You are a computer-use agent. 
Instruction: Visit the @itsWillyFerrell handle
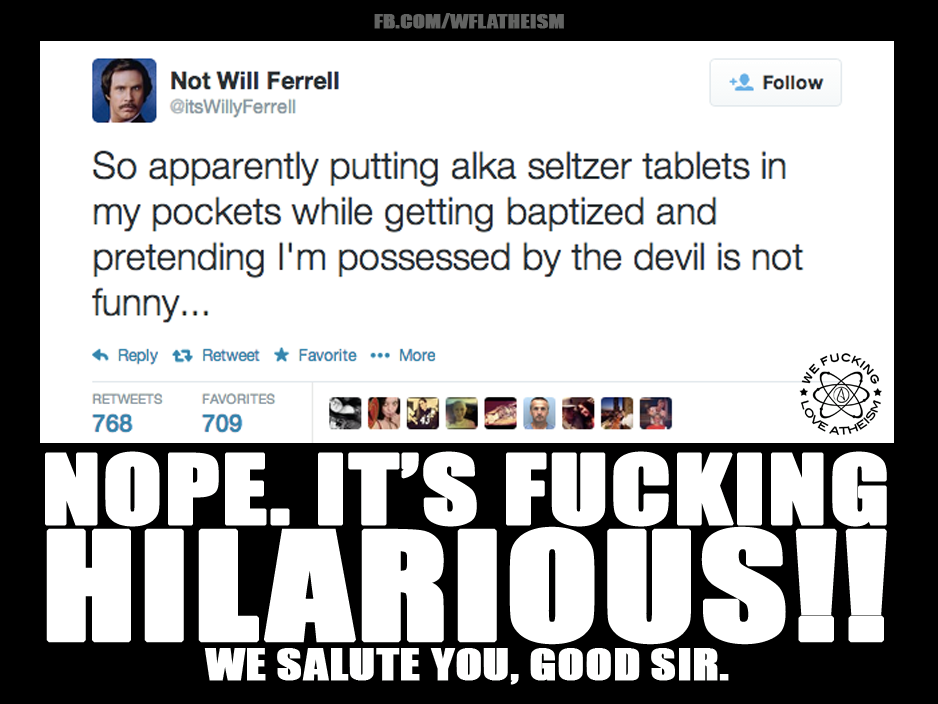(233, 107)
